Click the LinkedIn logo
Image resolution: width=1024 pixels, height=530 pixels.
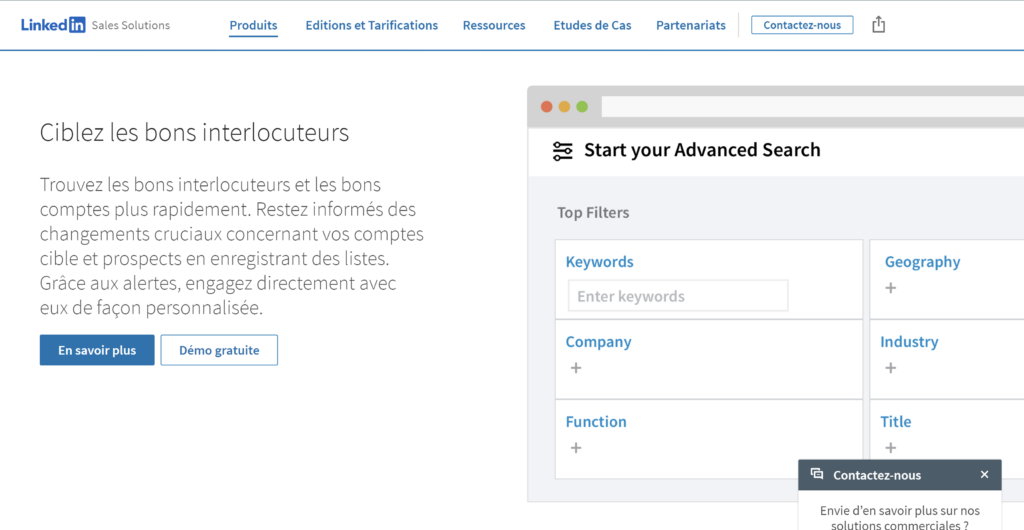point(53,25)
